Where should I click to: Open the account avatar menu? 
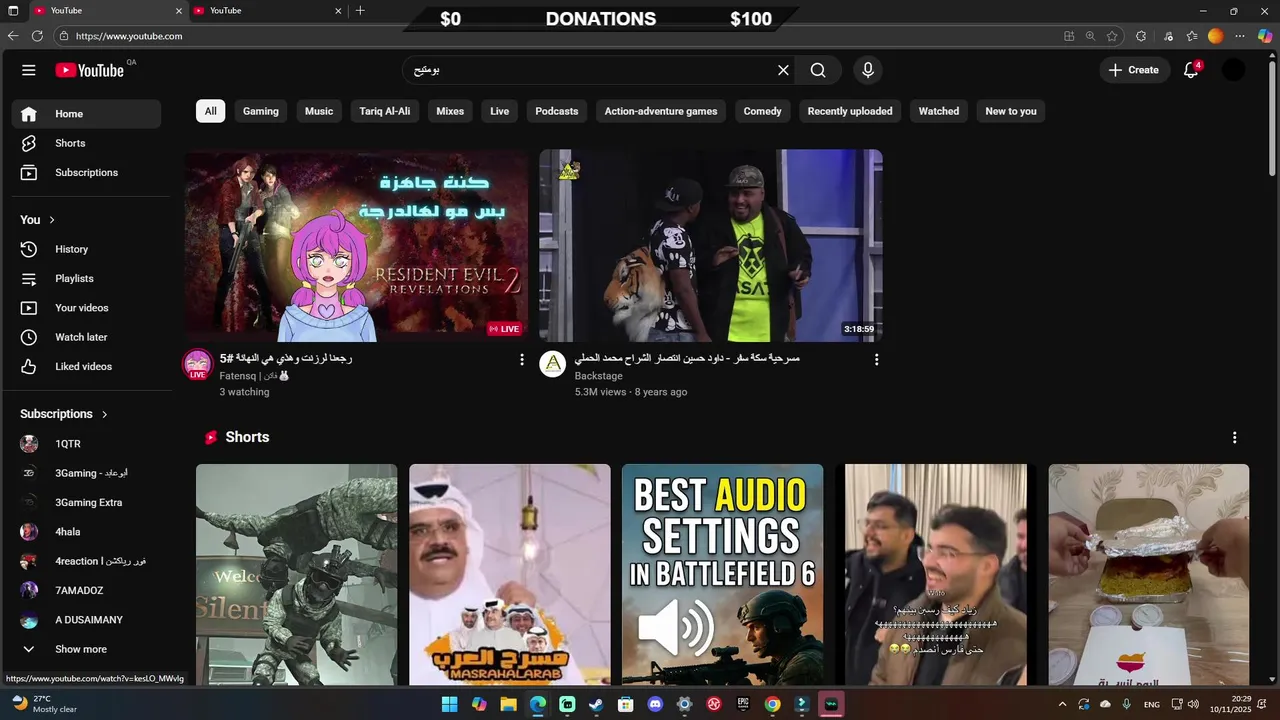tap(1234, 70)
